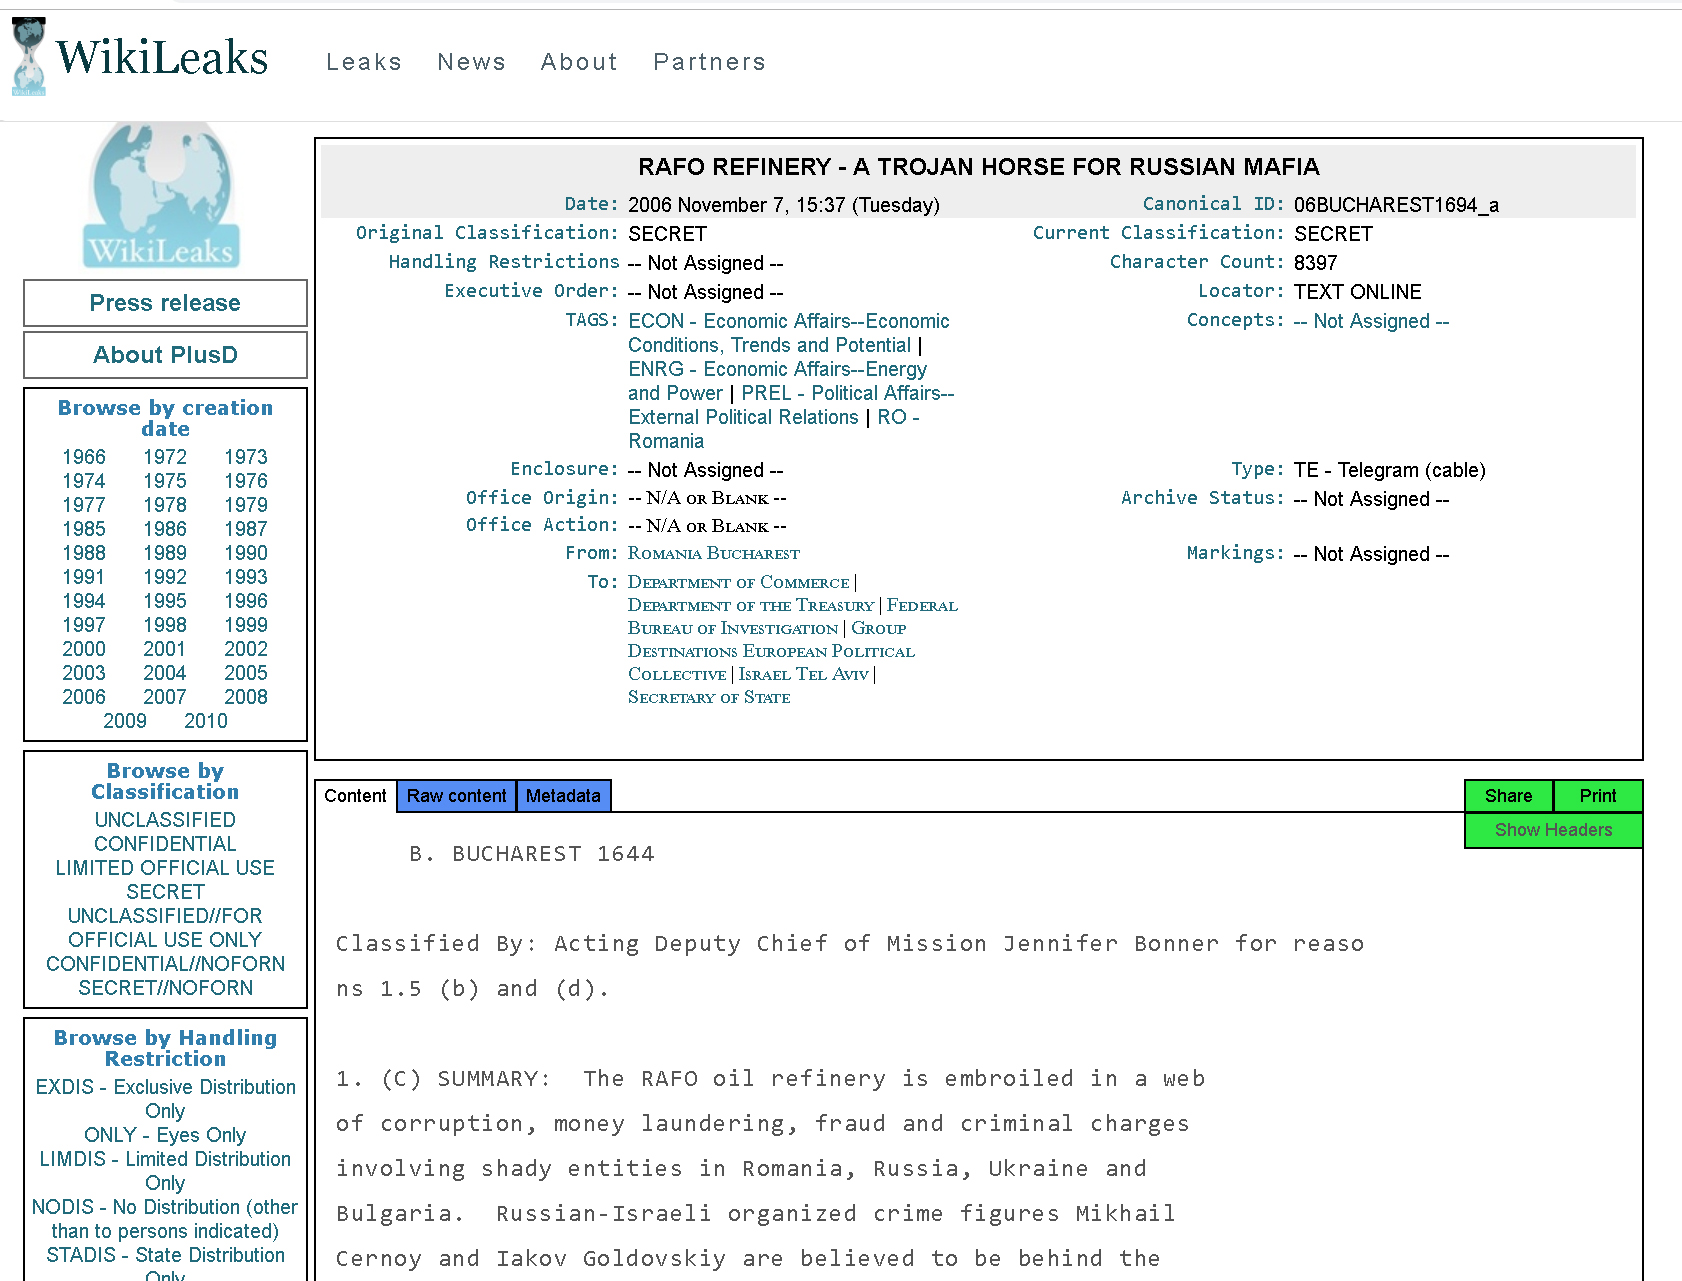Click the Secretary of State recipient
This screenshot has width=1682, height=1281.
(x=709, y=697)
